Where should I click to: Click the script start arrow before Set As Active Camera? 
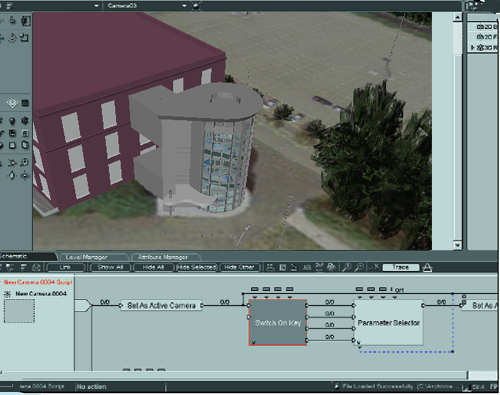pos(83,305)
